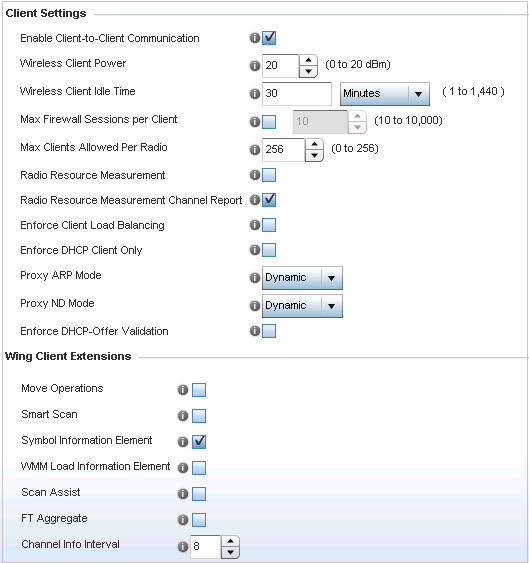Screen dimensions: 529x563
Task: Open the Minutes unit dropdown
Action: click(x=385, y=94)
